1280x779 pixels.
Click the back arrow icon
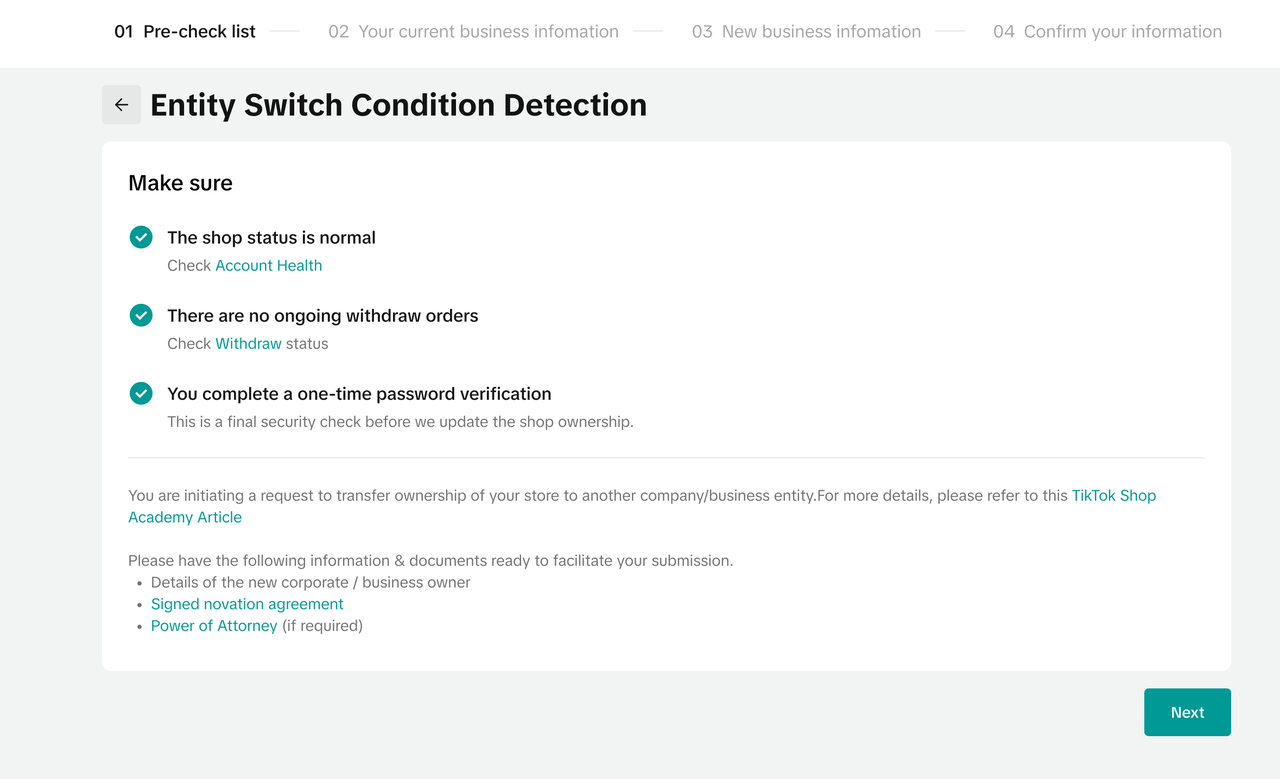(x=121, y=105)
